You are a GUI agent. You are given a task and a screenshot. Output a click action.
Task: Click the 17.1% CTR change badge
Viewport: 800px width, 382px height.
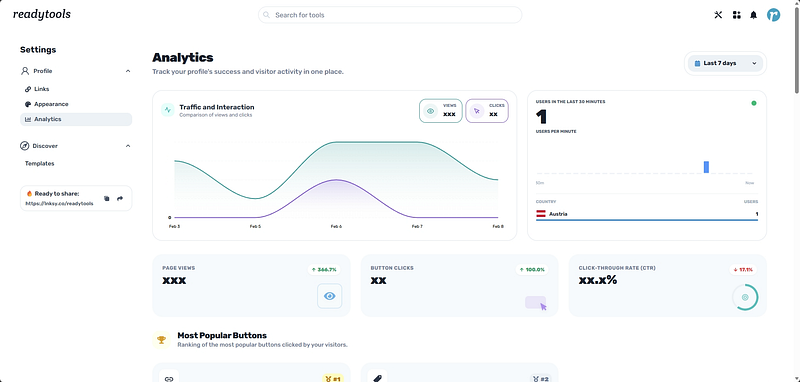[x=742, y=269]
